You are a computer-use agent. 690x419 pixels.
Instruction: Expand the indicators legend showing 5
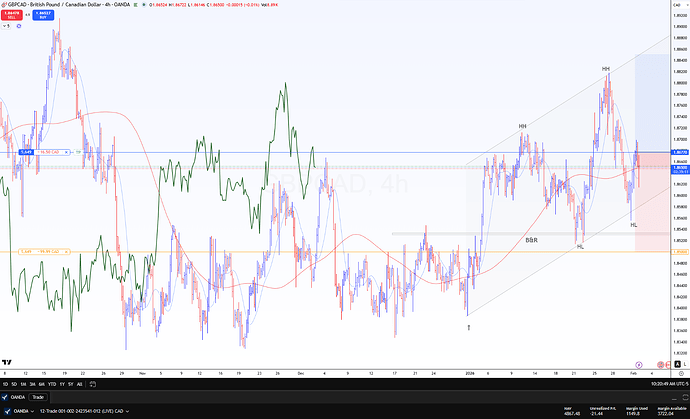coord(6,26)
